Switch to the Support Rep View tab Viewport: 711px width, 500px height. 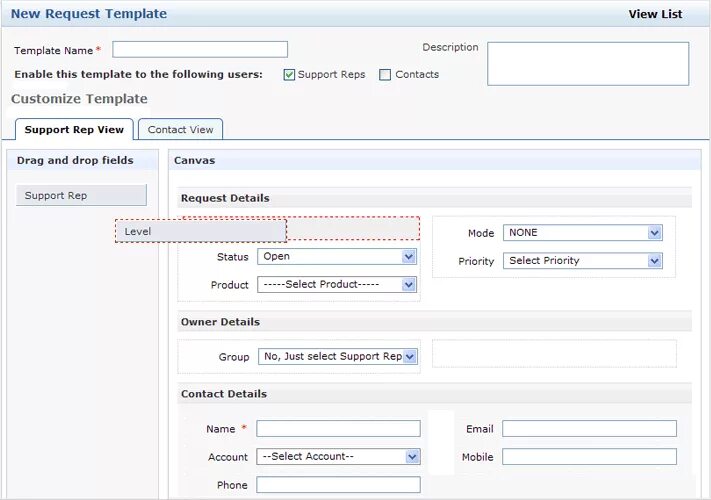click(74, 130)
